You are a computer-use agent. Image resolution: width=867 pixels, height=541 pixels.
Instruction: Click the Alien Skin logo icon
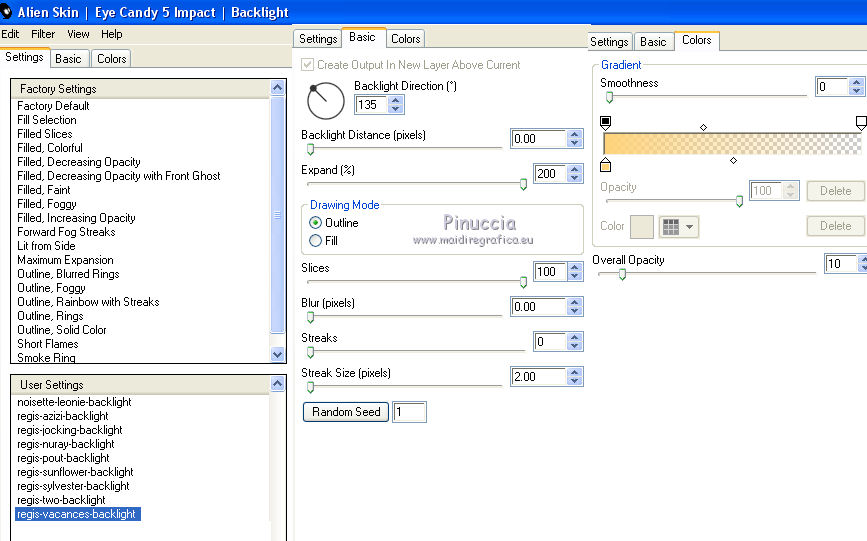pyautogui.click(x=6, y=12)
